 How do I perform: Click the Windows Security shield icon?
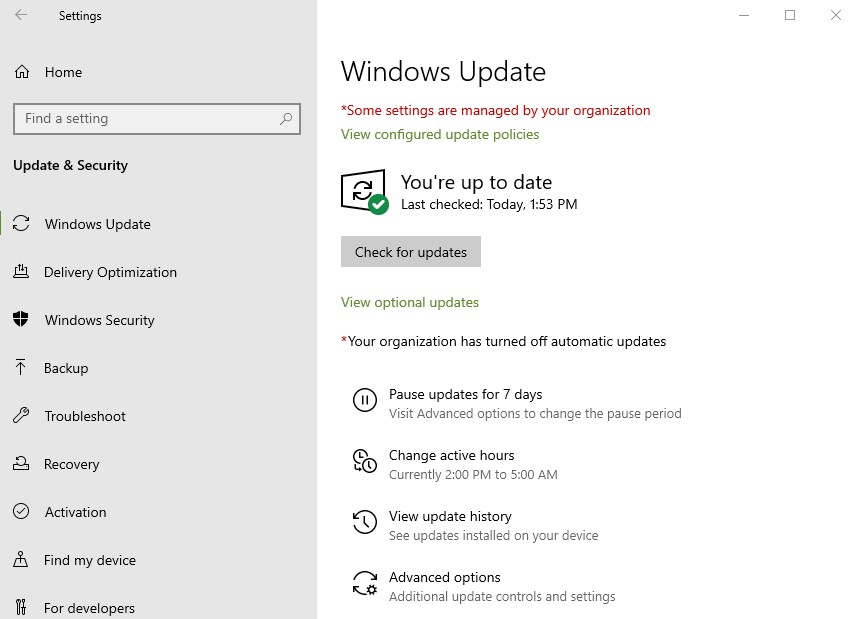[x=21, y=319]
